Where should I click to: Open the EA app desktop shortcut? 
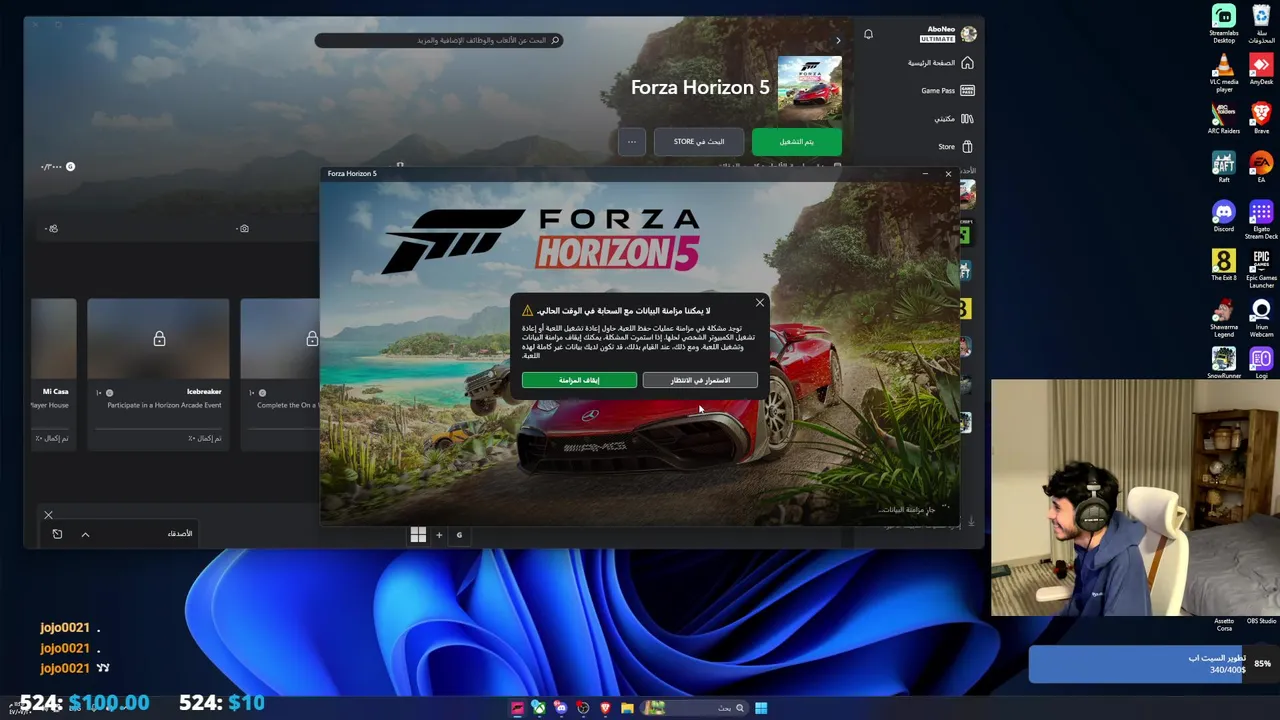(x=1261, y=167)
